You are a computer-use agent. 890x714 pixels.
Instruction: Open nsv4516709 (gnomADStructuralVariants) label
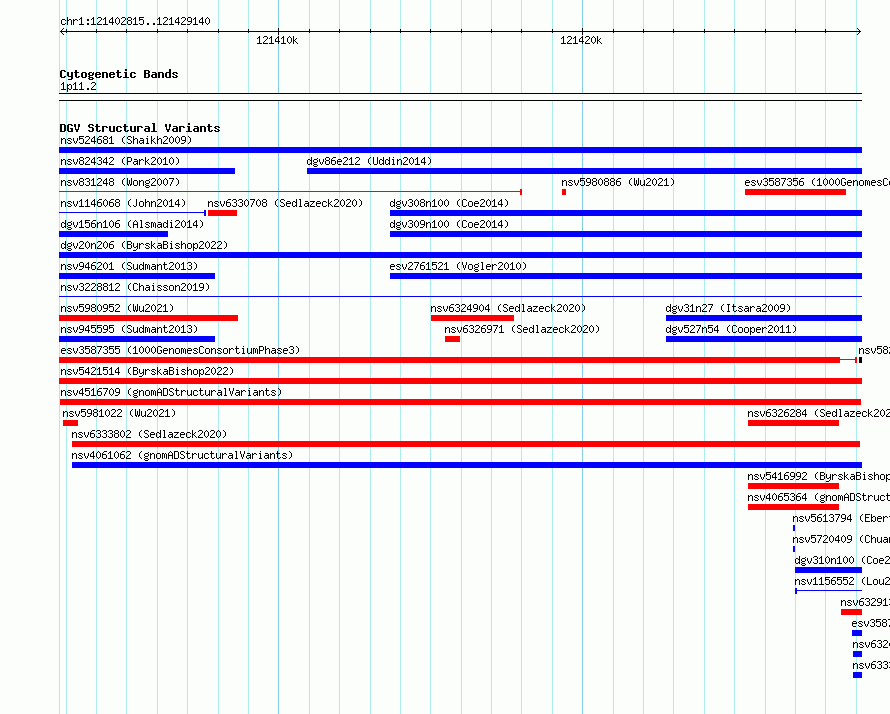pos(171,392)
